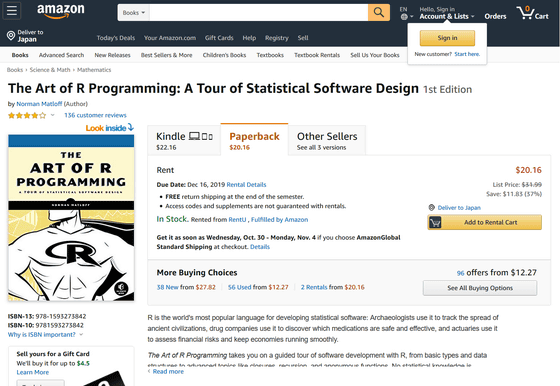
Task: Click 38 New offers link
Action: [x=168, y=287]
